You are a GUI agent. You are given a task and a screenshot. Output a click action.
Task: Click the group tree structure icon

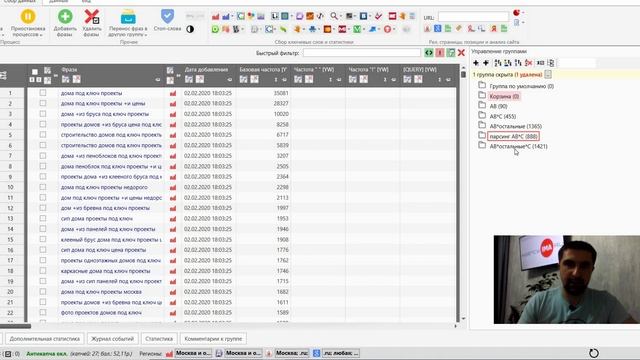click(551, 63)
